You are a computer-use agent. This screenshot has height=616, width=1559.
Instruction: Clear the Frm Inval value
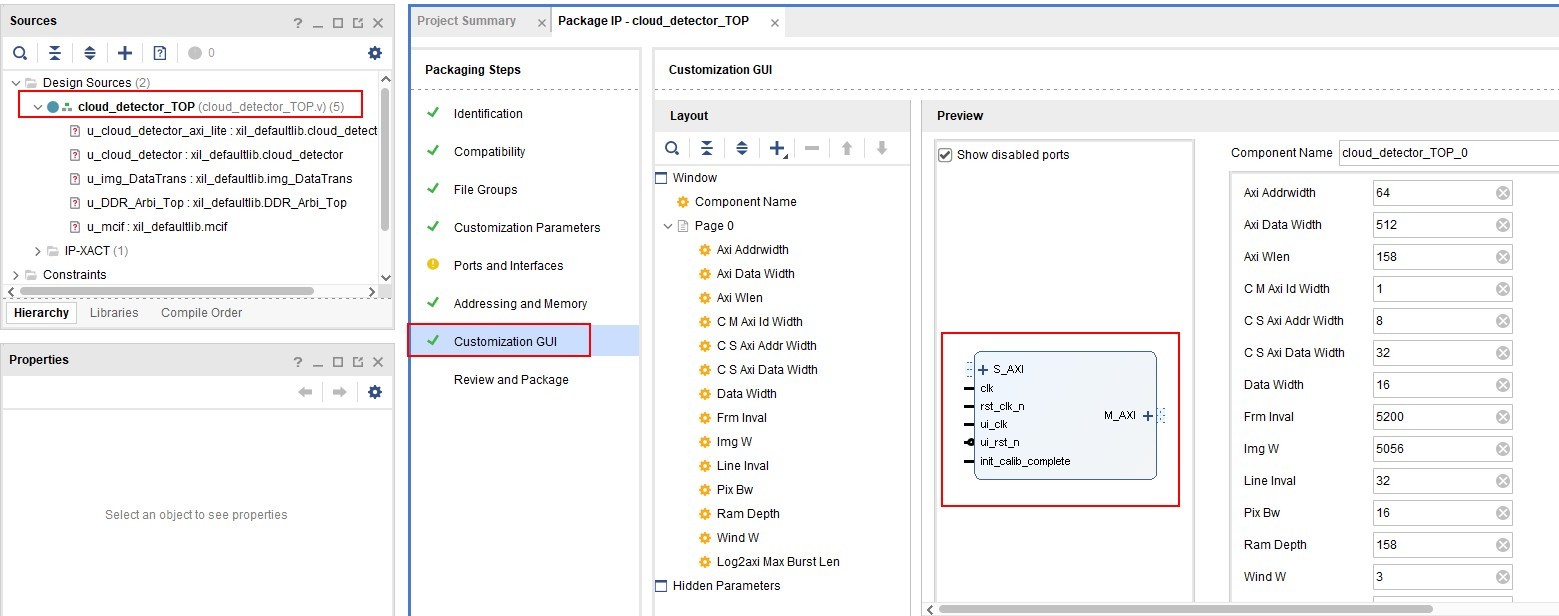[x=1502, y=417]
